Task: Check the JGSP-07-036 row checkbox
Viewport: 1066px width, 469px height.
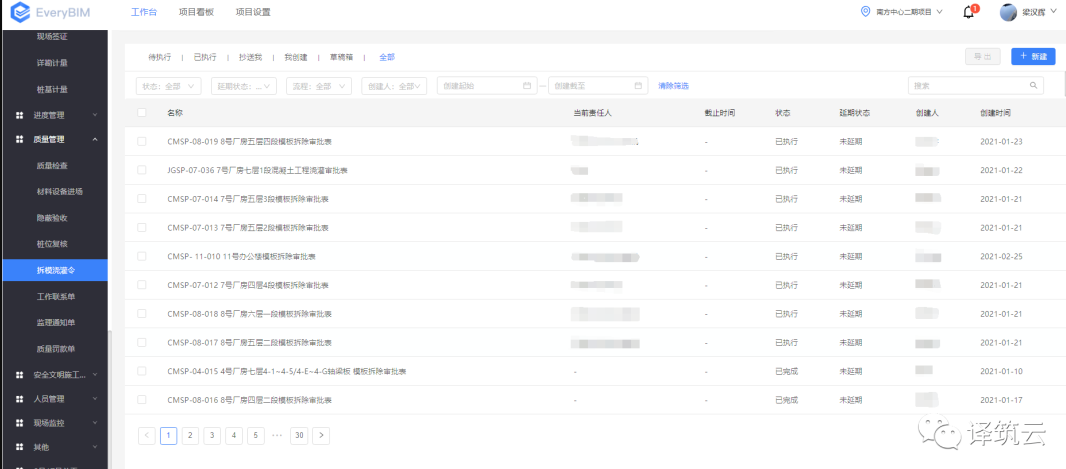Action: pyautogui.click(x=141, y=170)
